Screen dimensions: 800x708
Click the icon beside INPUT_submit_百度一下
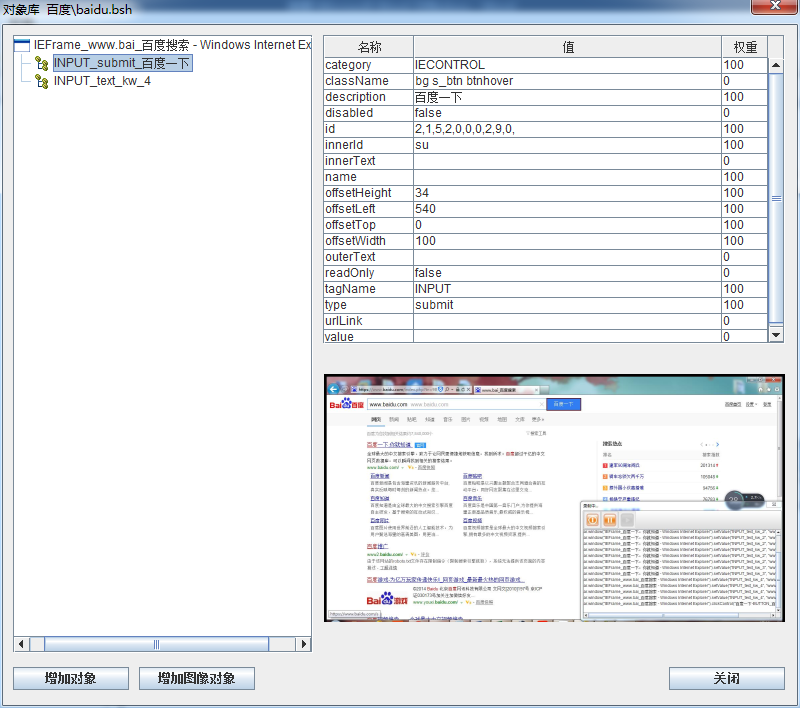click(41, 63)
